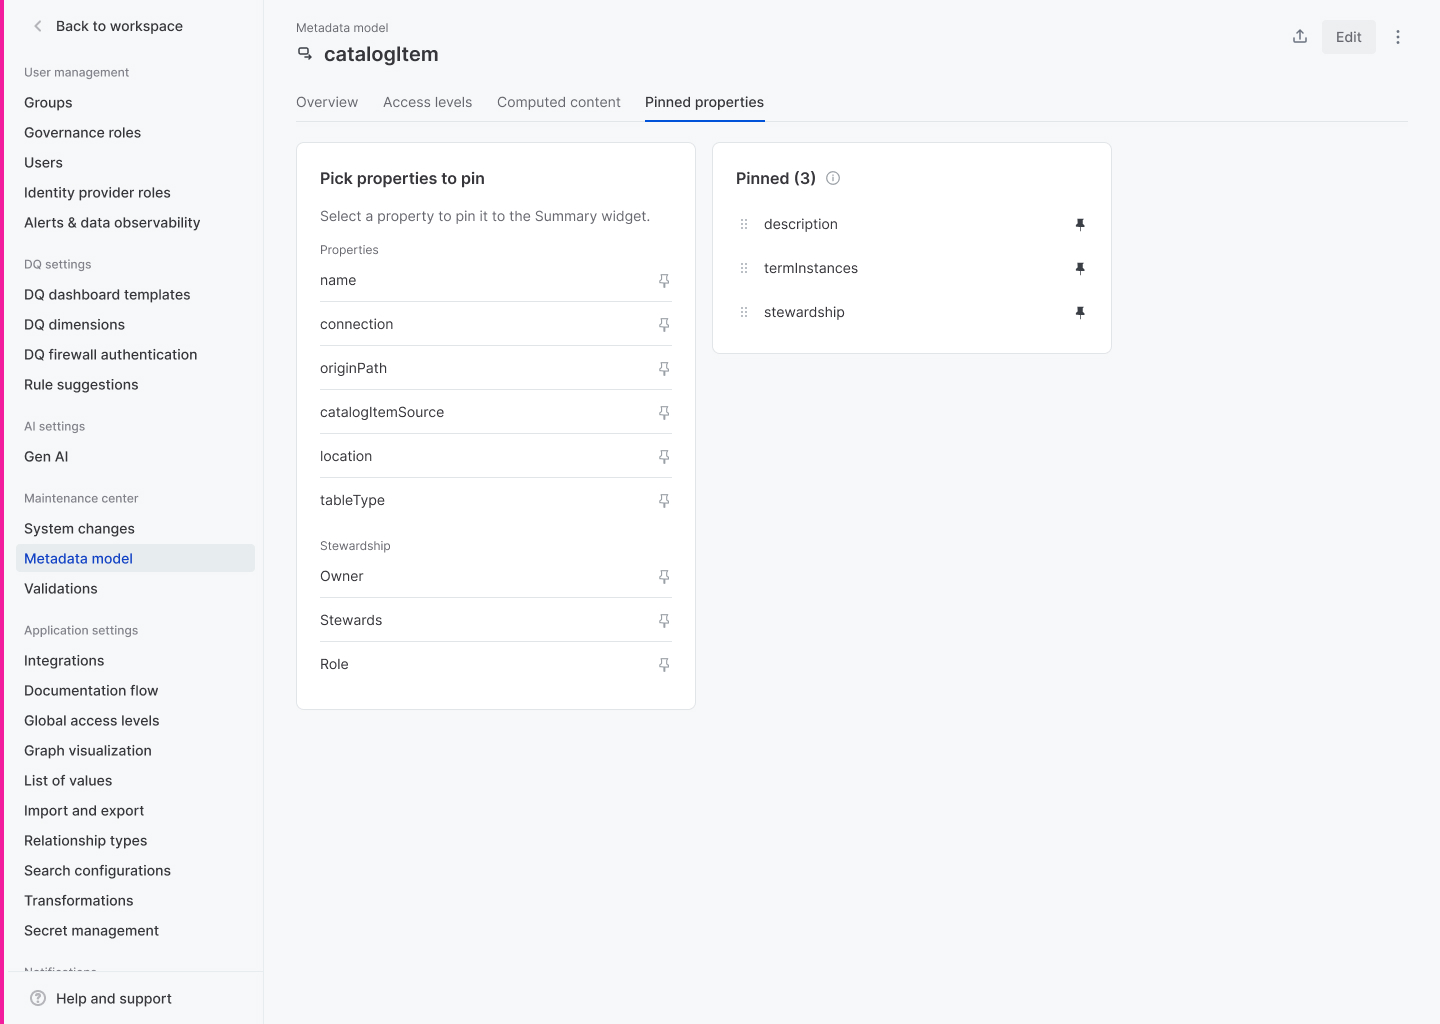Screen dimensions: 1440x1024
Task: Click the 'originPath' property text
Action: 353,368
